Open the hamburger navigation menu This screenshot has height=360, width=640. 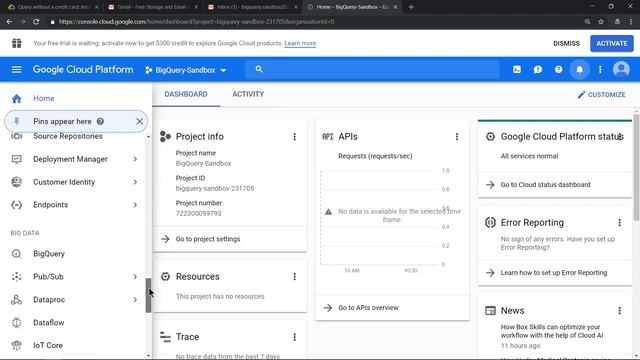(16, 69)
